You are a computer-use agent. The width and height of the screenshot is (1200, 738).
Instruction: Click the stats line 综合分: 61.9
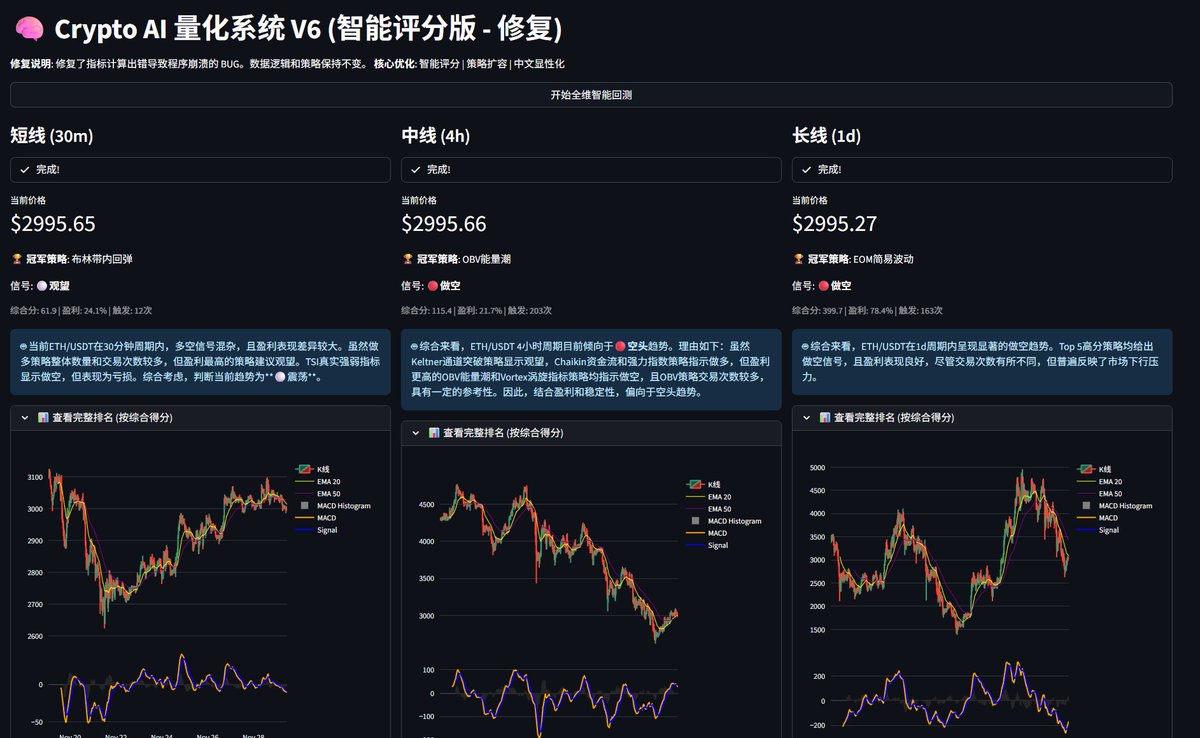pyautogui.click(x=81, y=310)
